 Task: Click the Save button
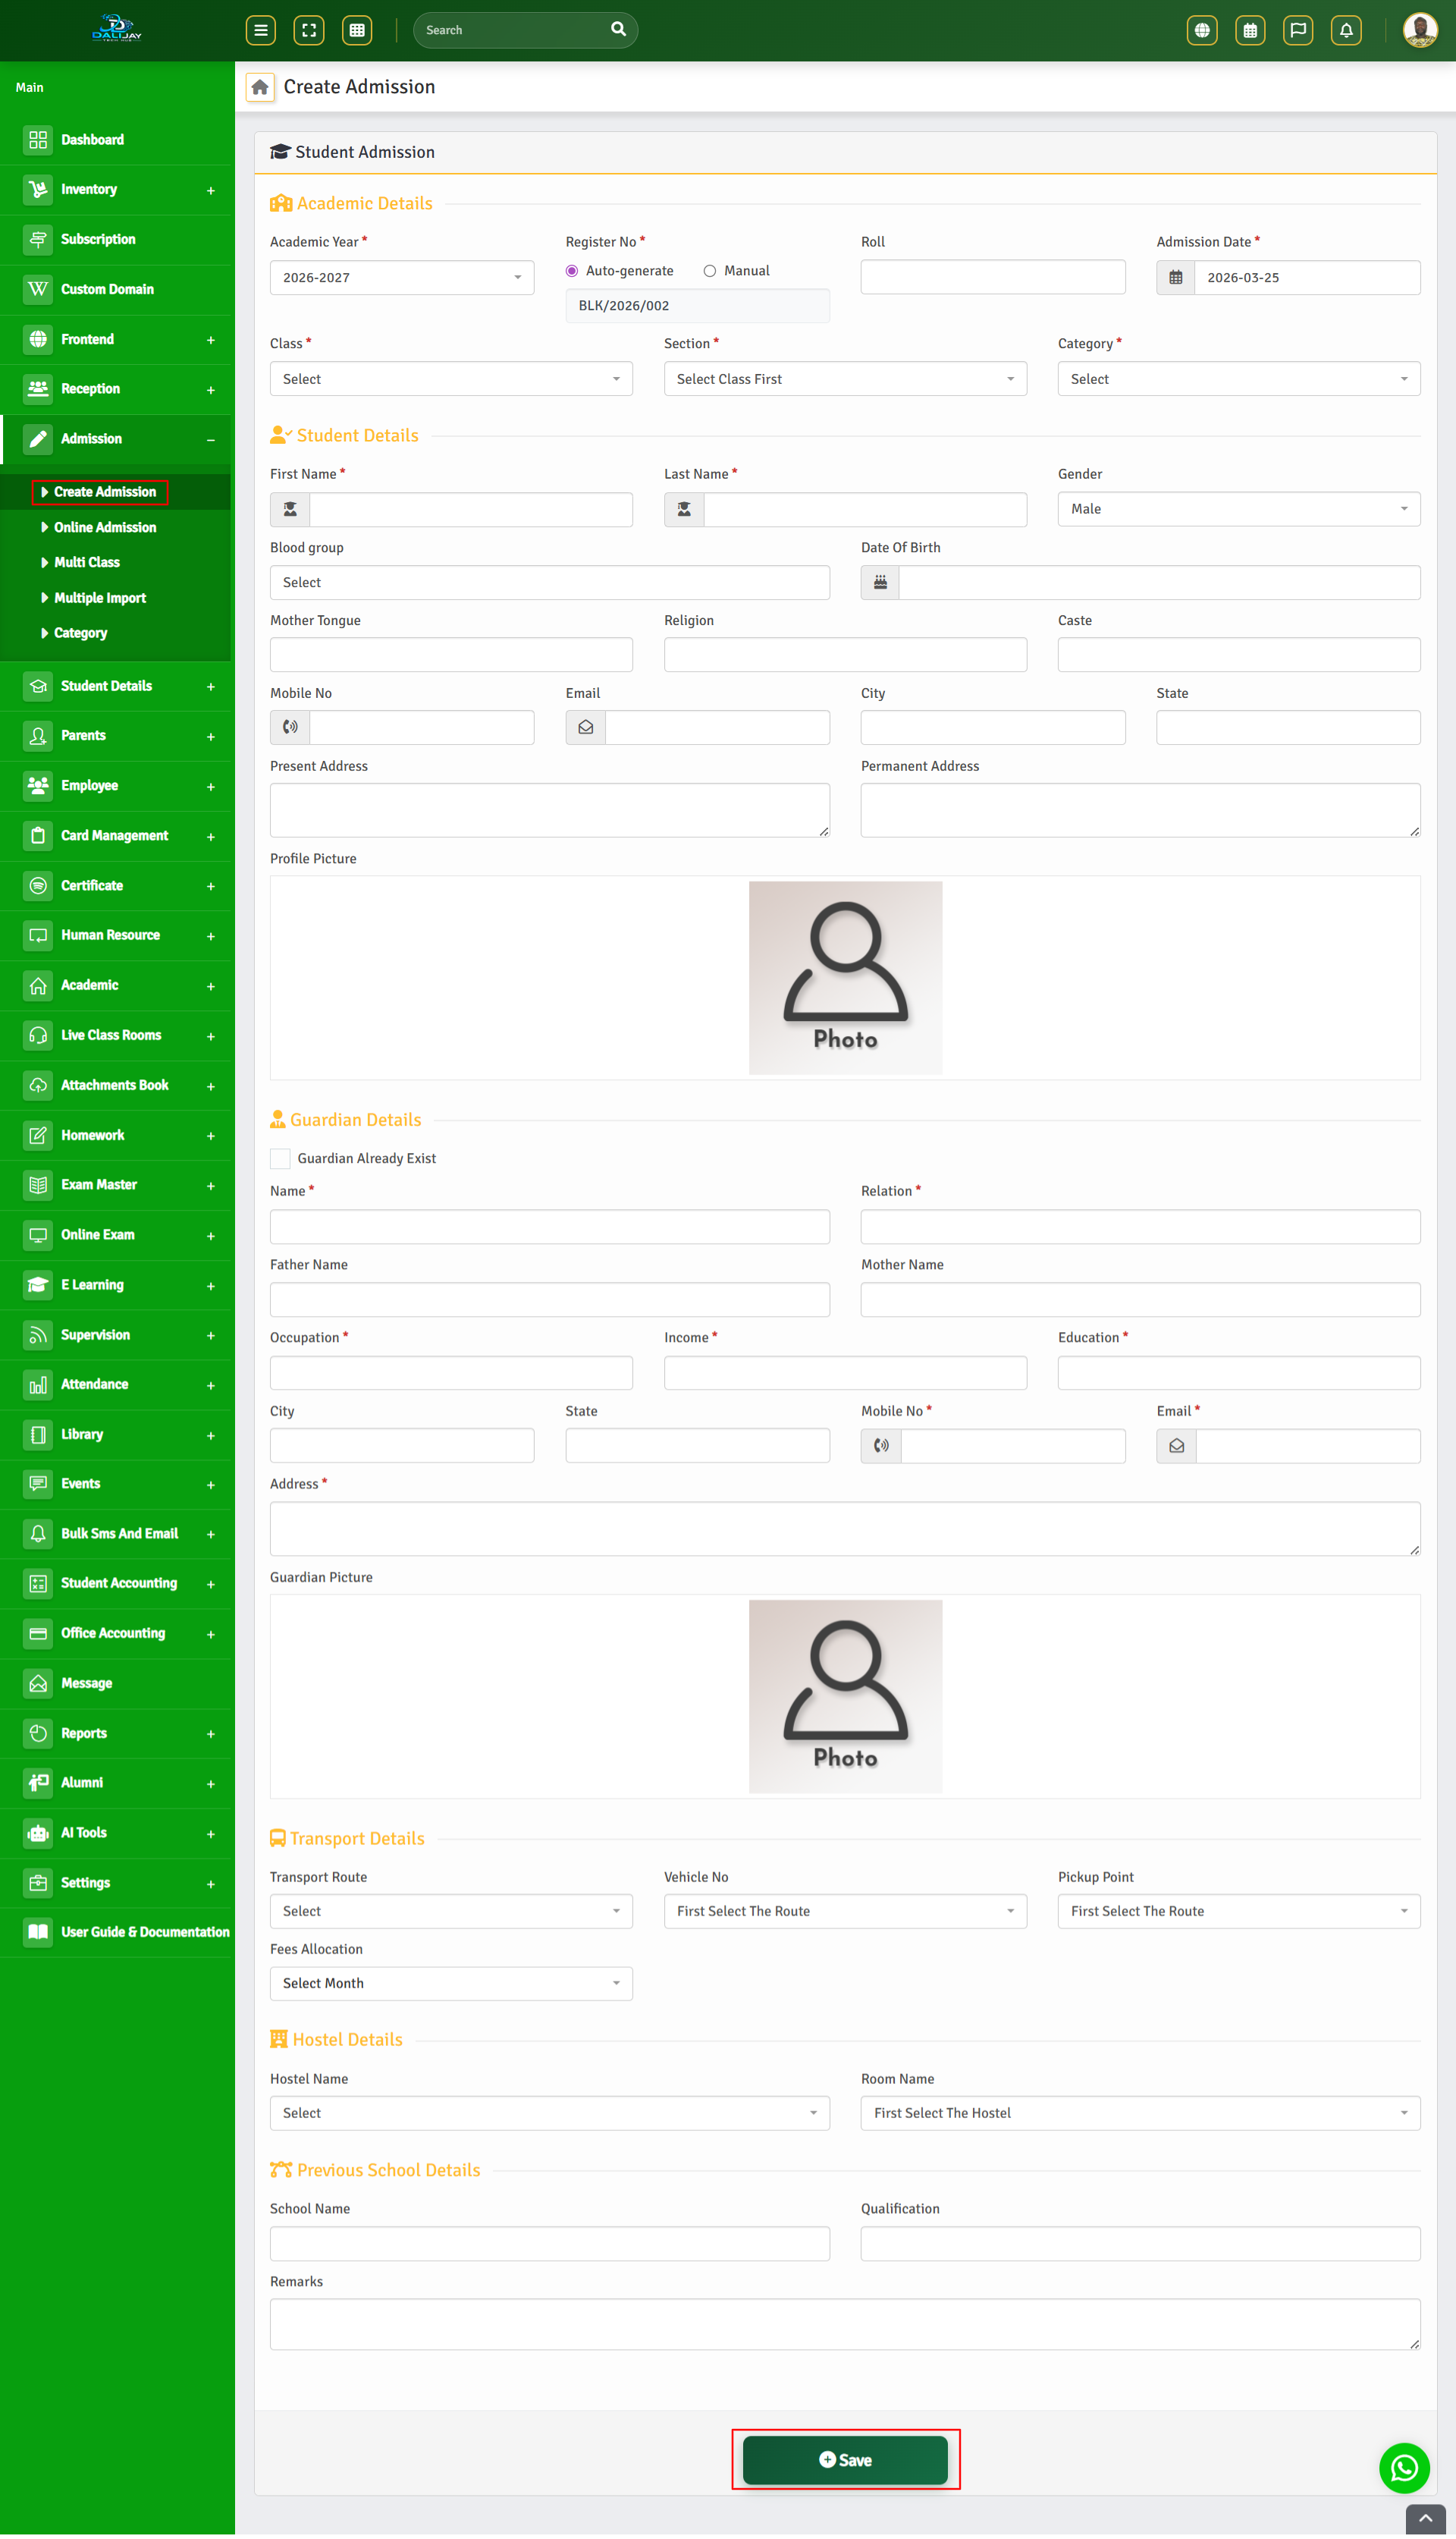point(845,2459)
